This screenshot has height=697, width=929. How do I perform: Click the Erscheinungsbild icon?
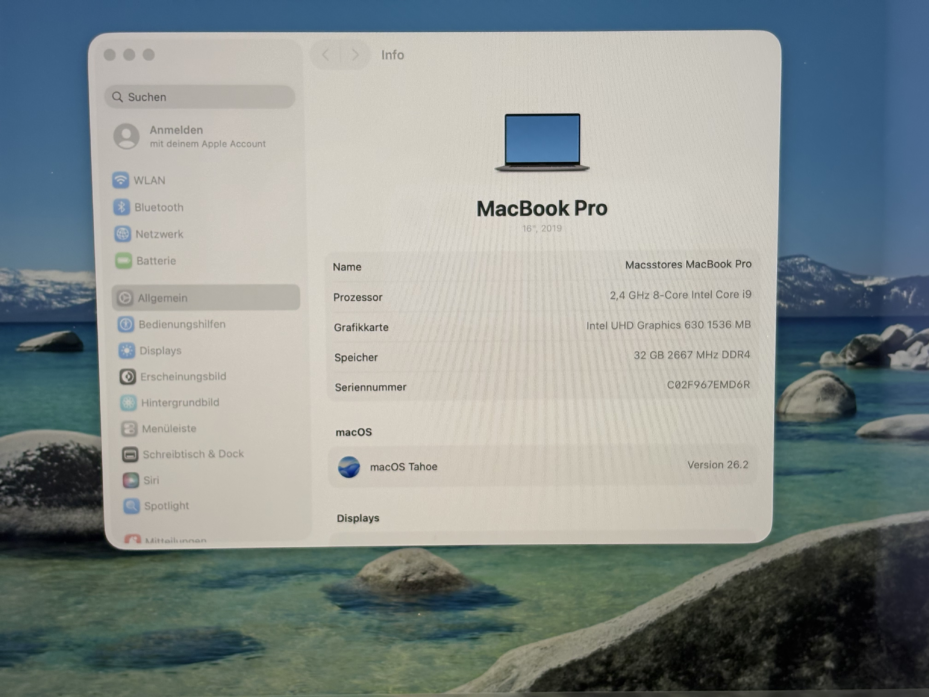[x=127, y=376]
